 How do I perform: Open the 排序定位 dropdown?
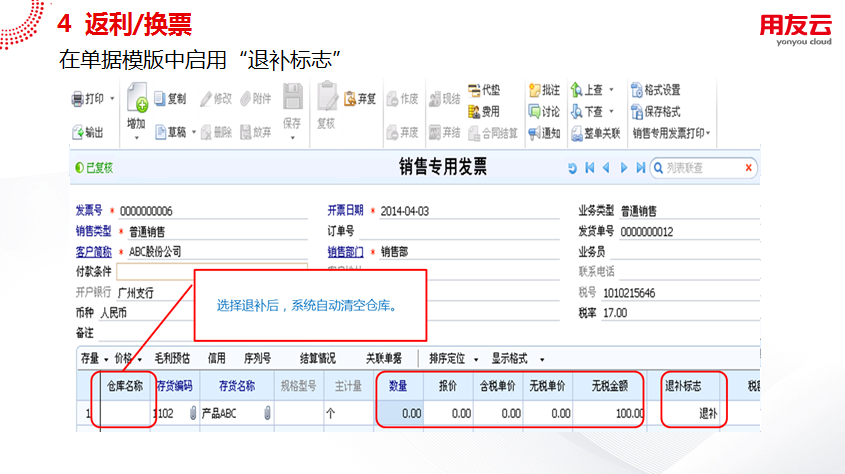[x=454, y=359]
